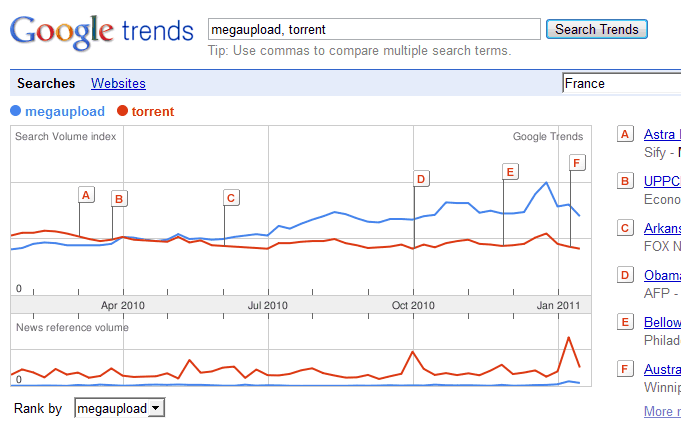This screenshot has width=681, height=430.
Task: Click the red torrent legend dot
Action: click(x=122, y=111)
